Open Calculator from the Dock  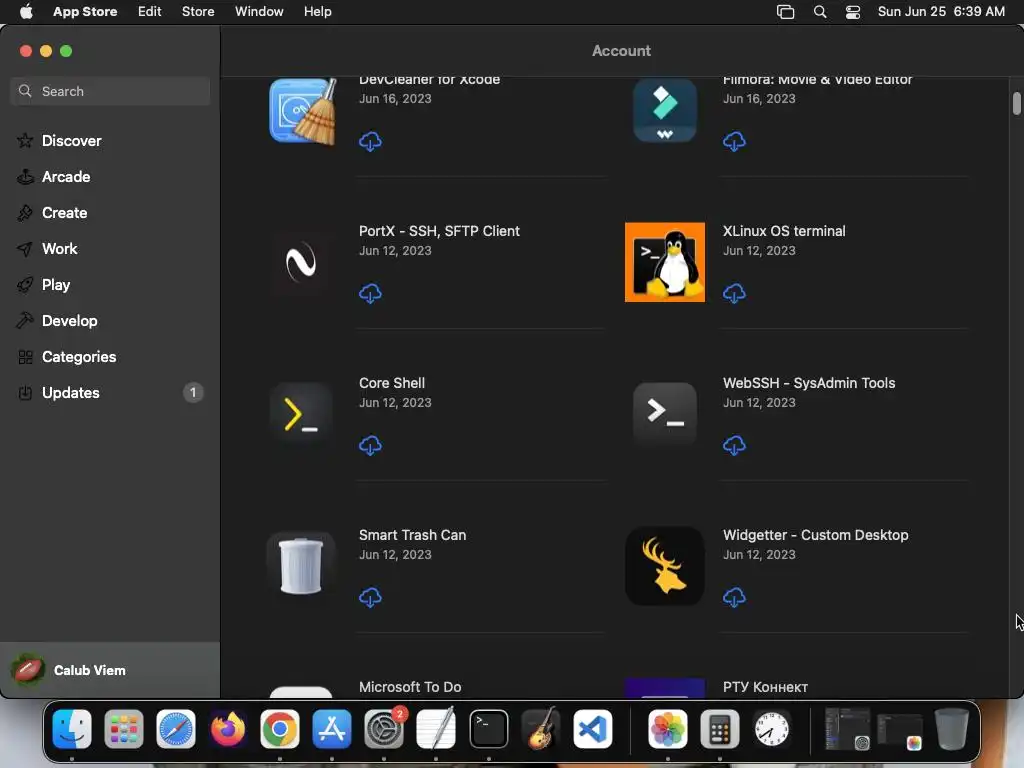pos(720,729)
